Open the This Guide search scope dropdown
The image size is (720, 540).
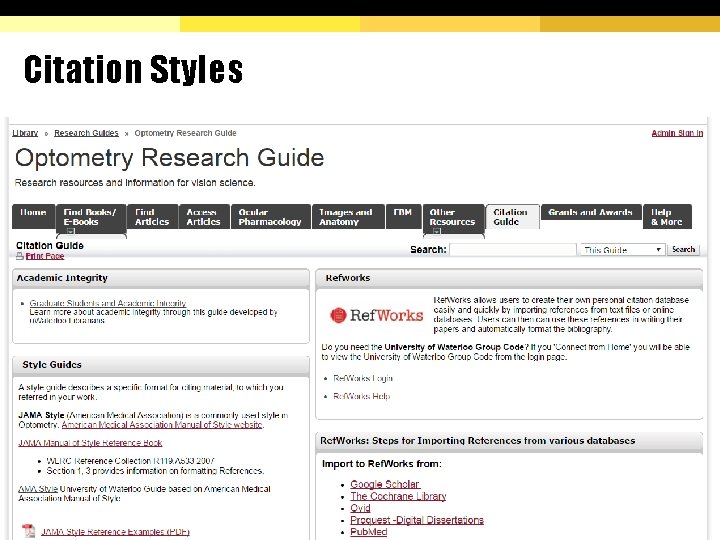coord(623,250)
